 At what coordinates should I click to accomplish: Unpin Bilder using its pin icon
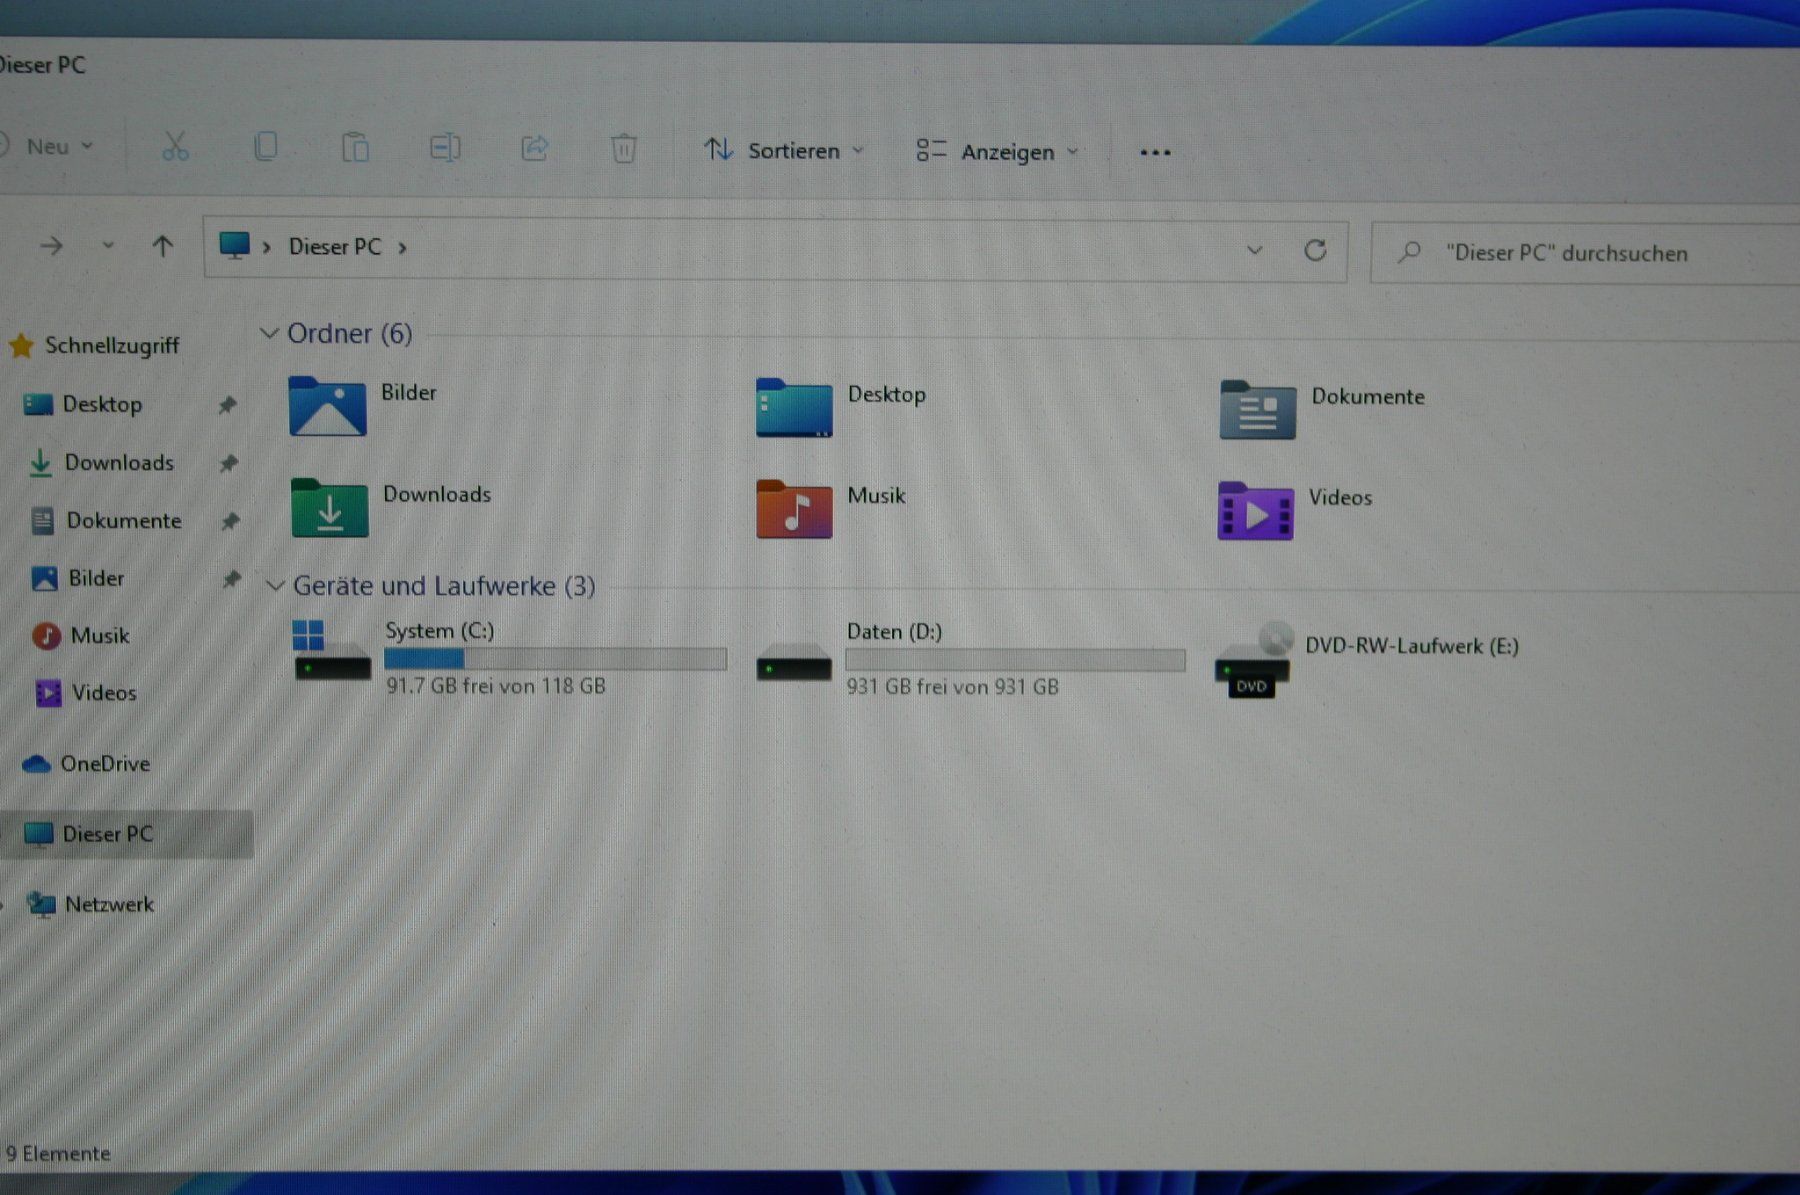(231, 579)
